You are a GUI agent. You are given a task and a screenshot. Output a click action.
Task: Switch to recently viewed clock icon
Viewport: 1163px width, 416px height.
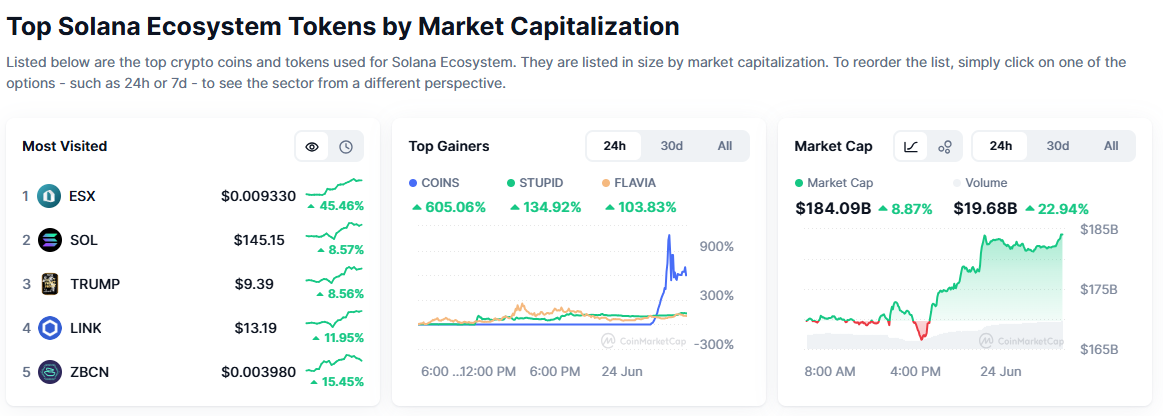pos(346,147)
